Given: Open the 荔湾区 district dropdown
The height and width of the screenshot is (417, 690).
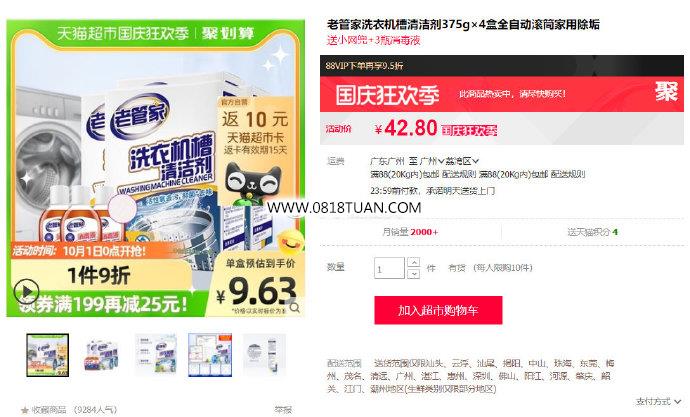Looking at the screenshot, I should pos(462,161).
